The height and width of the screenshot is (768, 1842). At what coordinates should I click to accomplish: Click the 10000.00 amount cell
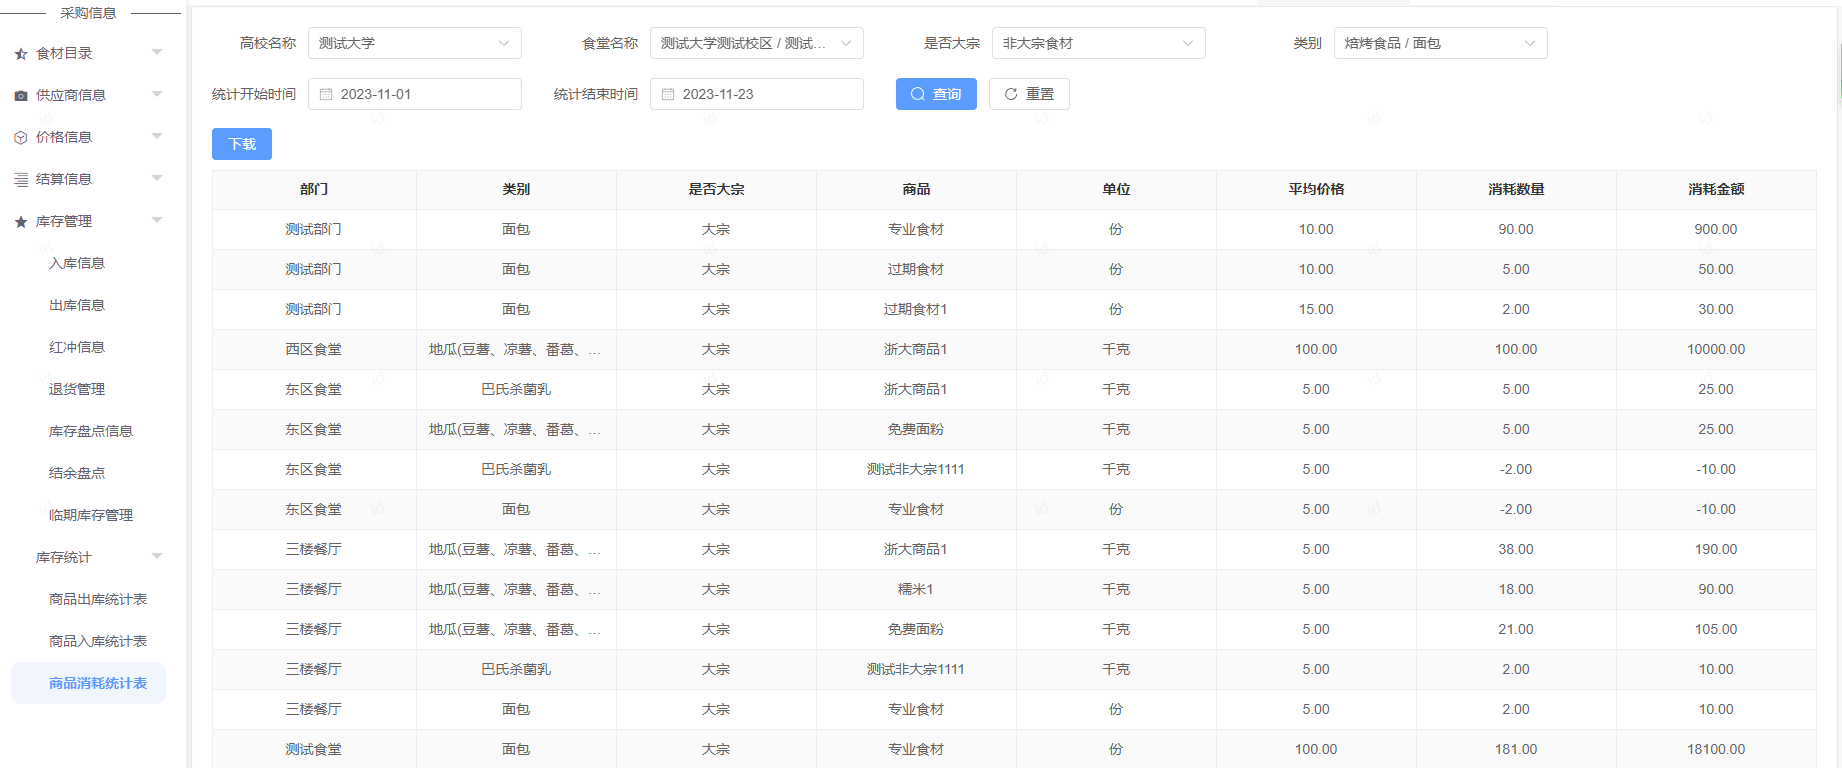(x=1716, y=349)
